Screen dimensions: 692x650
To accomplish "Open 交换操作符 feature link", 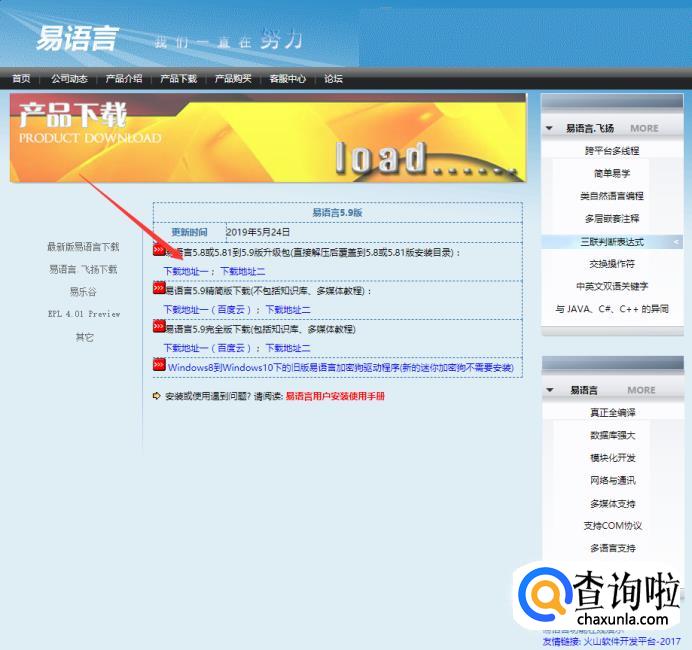I will click(x=612, y=264).
